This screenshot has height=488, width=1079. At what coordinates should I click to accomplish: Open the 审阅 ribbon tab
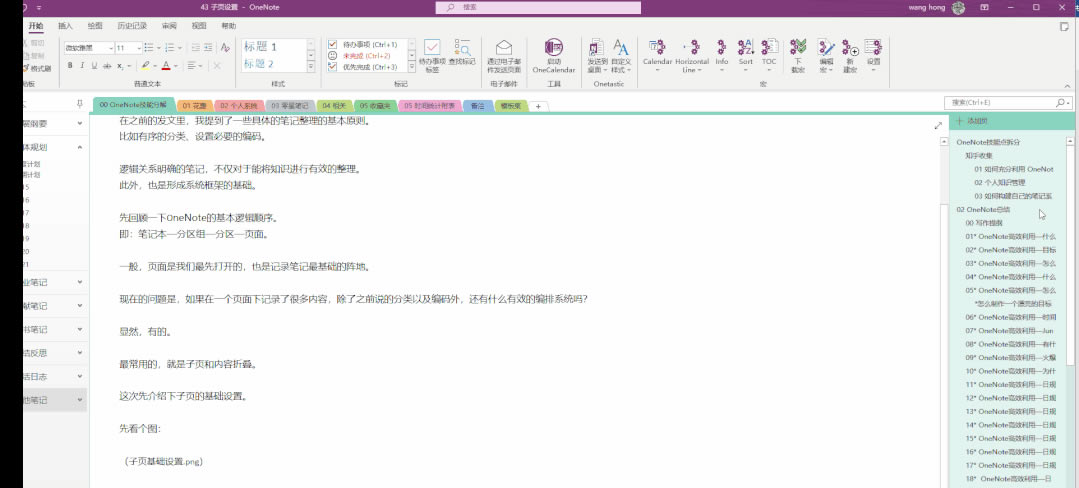pyautogui.click(x=169, y=25)
